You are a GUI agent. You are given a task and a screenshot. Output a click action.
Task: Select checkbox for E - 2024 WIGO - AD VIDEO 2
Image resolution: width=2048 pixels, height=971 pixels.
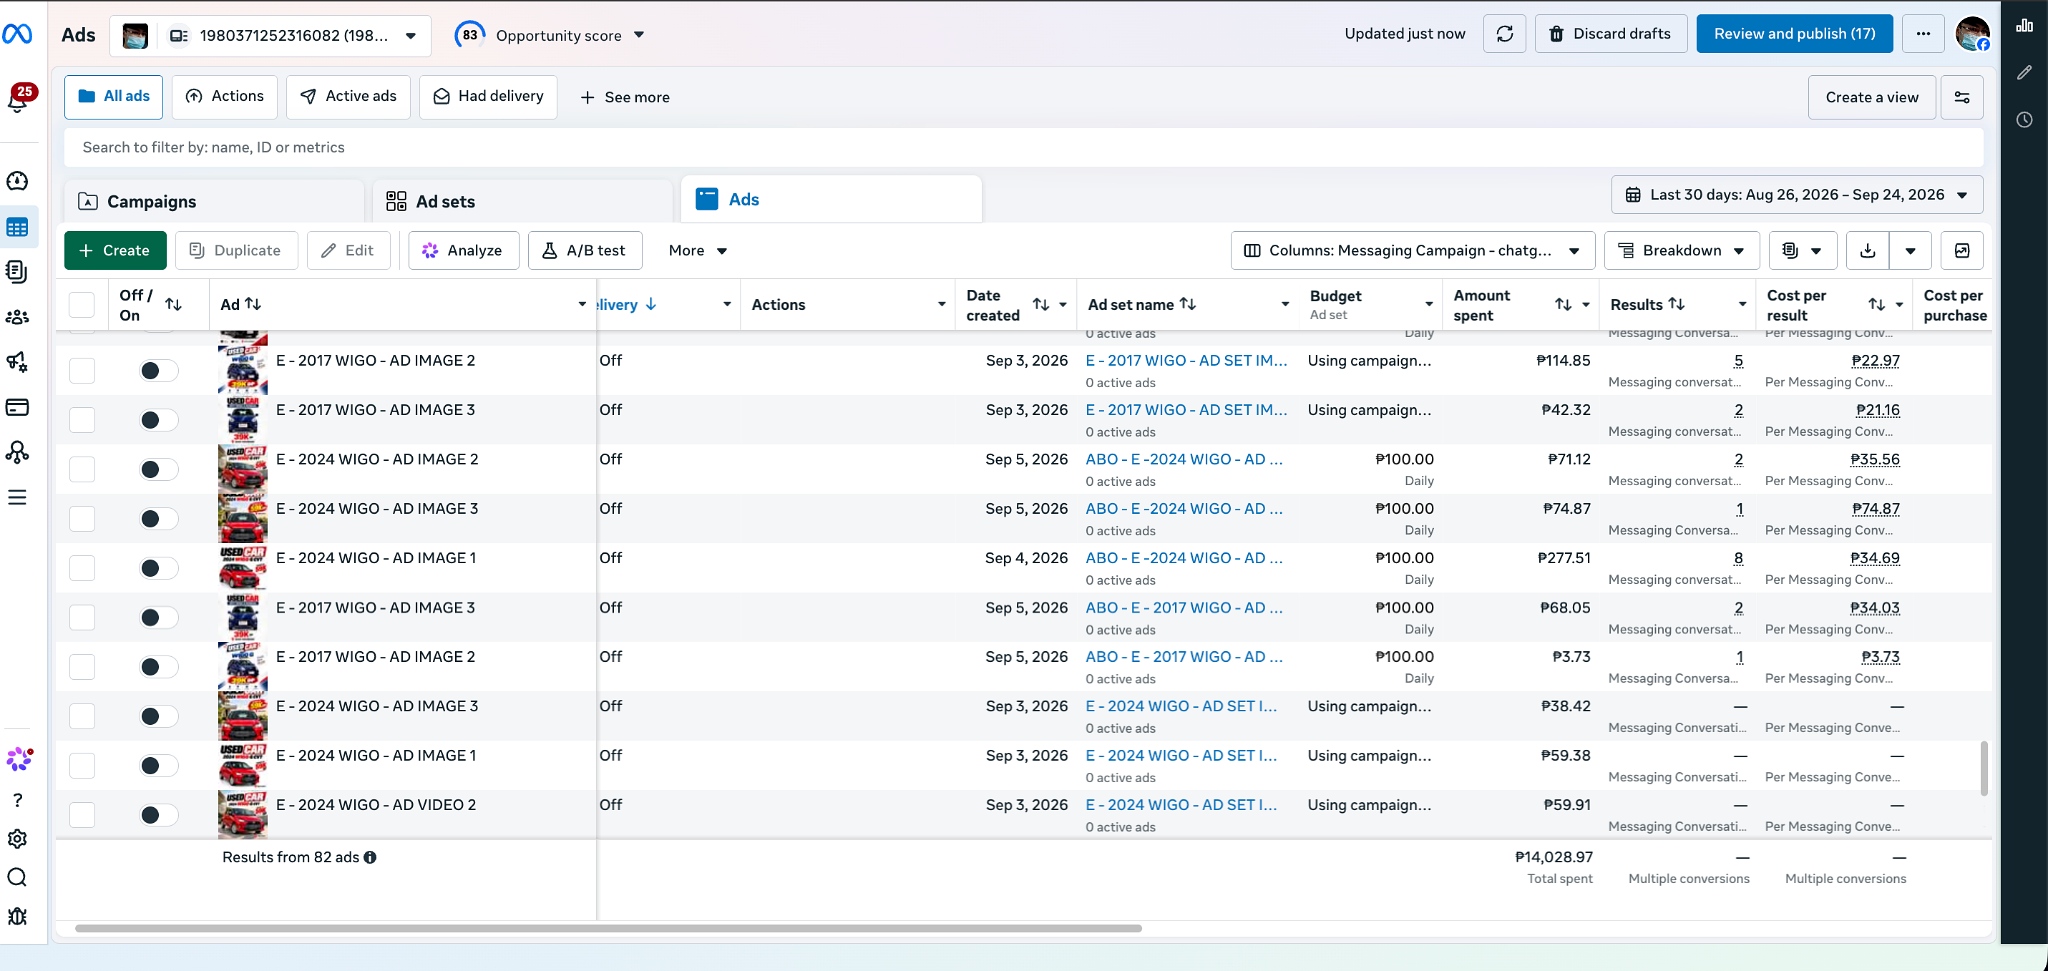(82, 815)
